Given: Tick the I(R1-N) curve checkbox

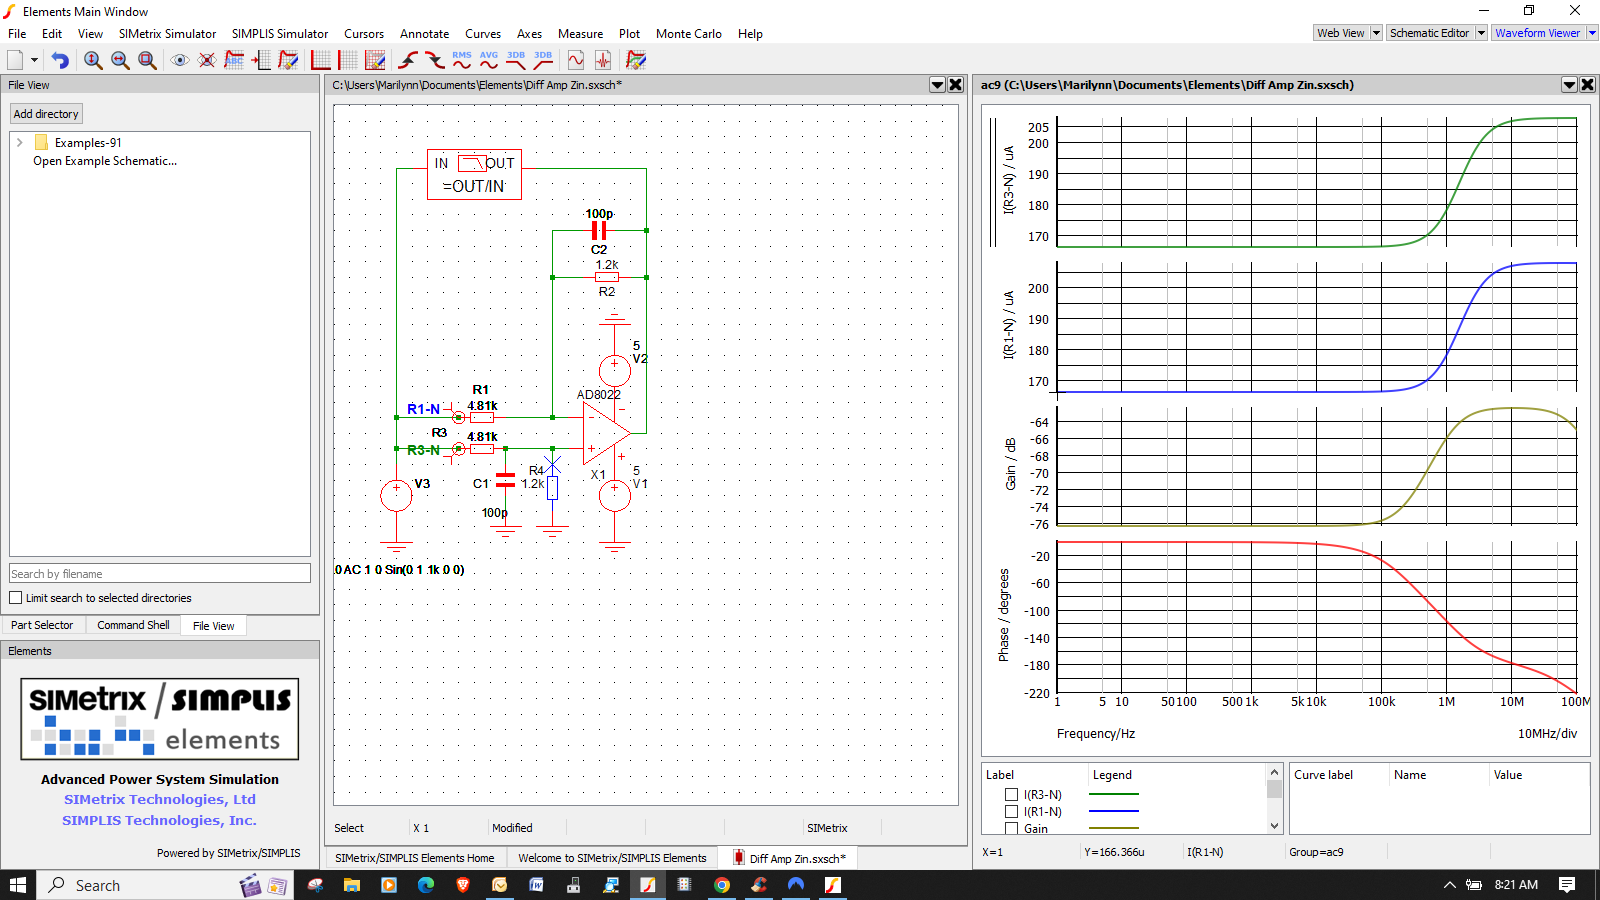Looking at the screenshot, I should pos(1011,812).
